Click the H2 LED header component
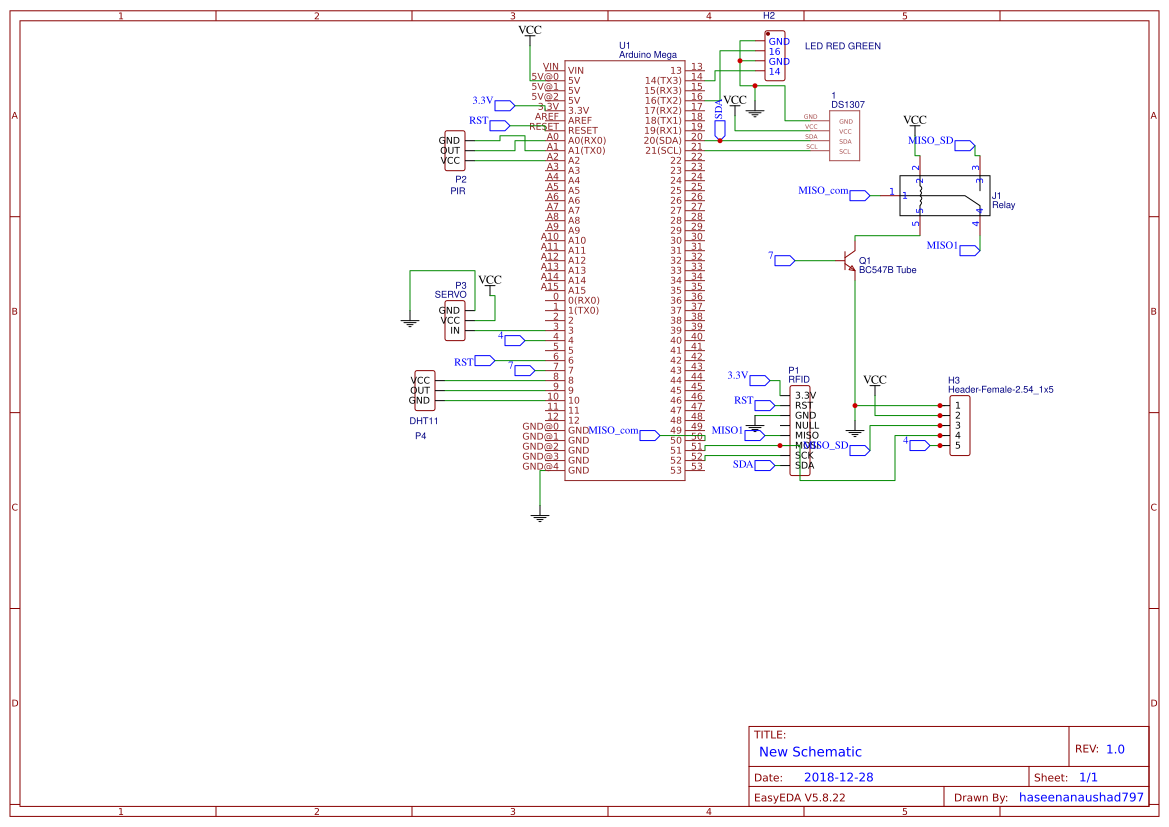This screenshot has width=1169, height=827. tap(775, 56)
